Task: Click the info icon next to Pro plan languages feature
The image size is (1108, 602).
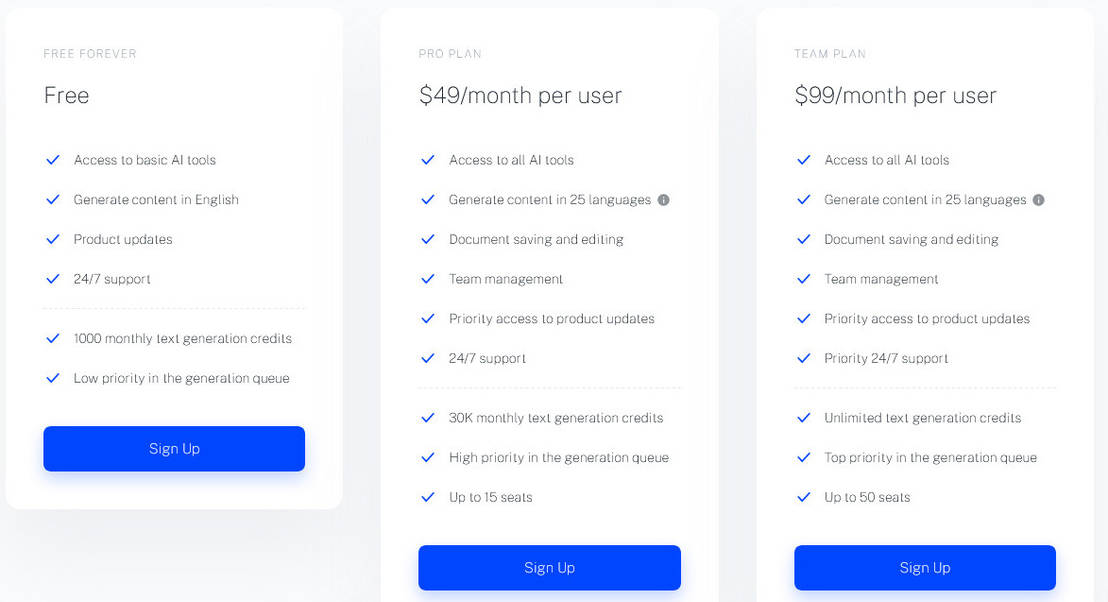Action: [663, 199]
